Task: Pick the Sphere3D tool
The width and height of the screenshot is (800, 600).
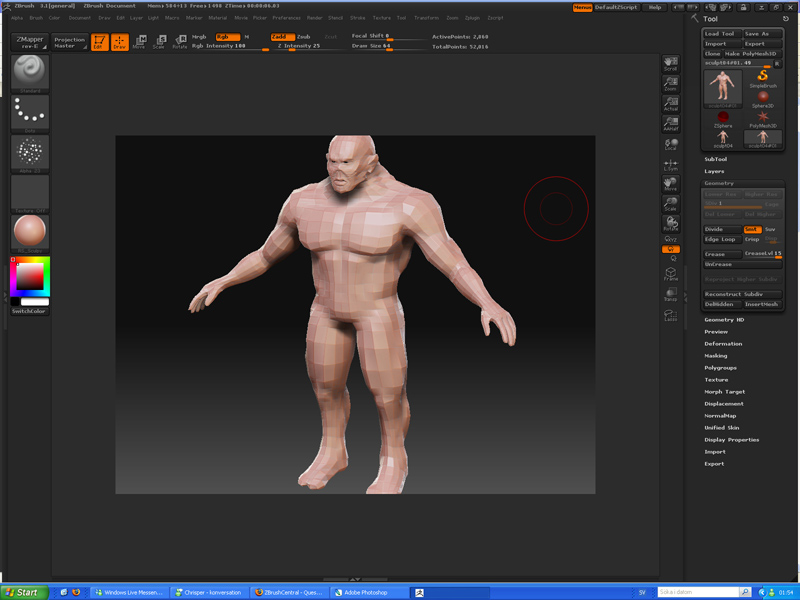Action: [x=763, y=98]
